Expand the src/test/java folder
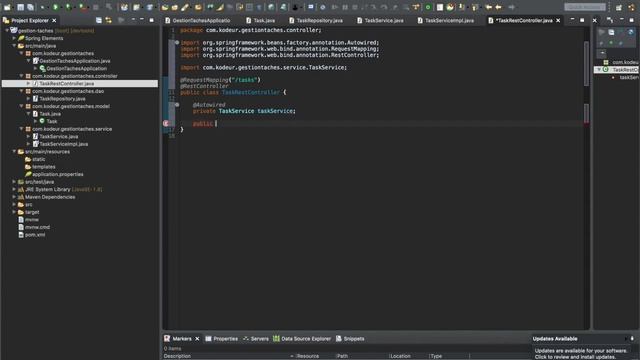 (x=14, y=182)
